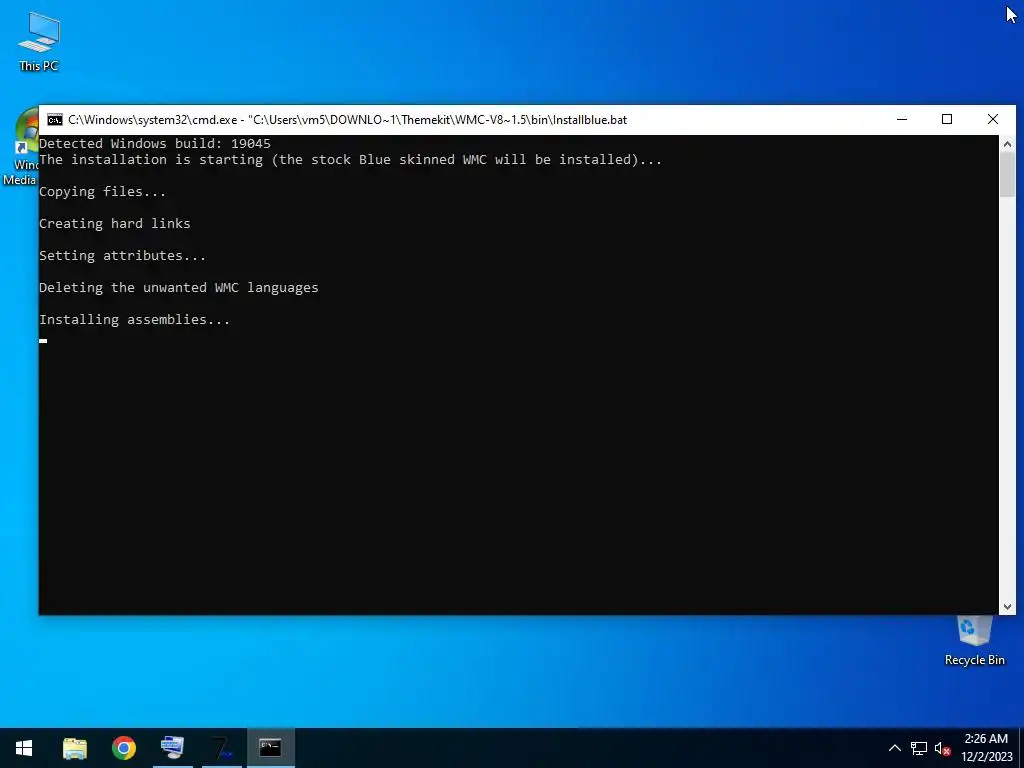
Task: Open the network status tray icon
Action: coord(919,748)
